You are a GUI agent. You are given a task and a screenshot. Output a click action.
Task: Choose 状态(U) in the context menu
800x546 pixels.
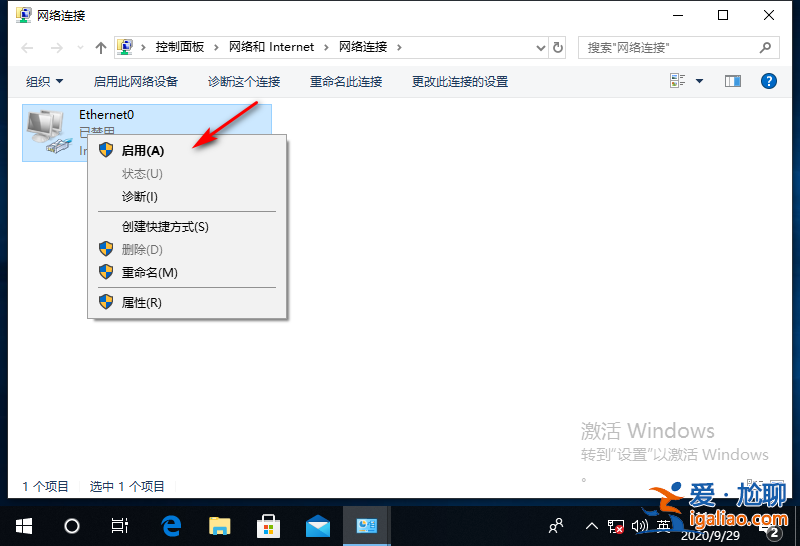point(187,174)
